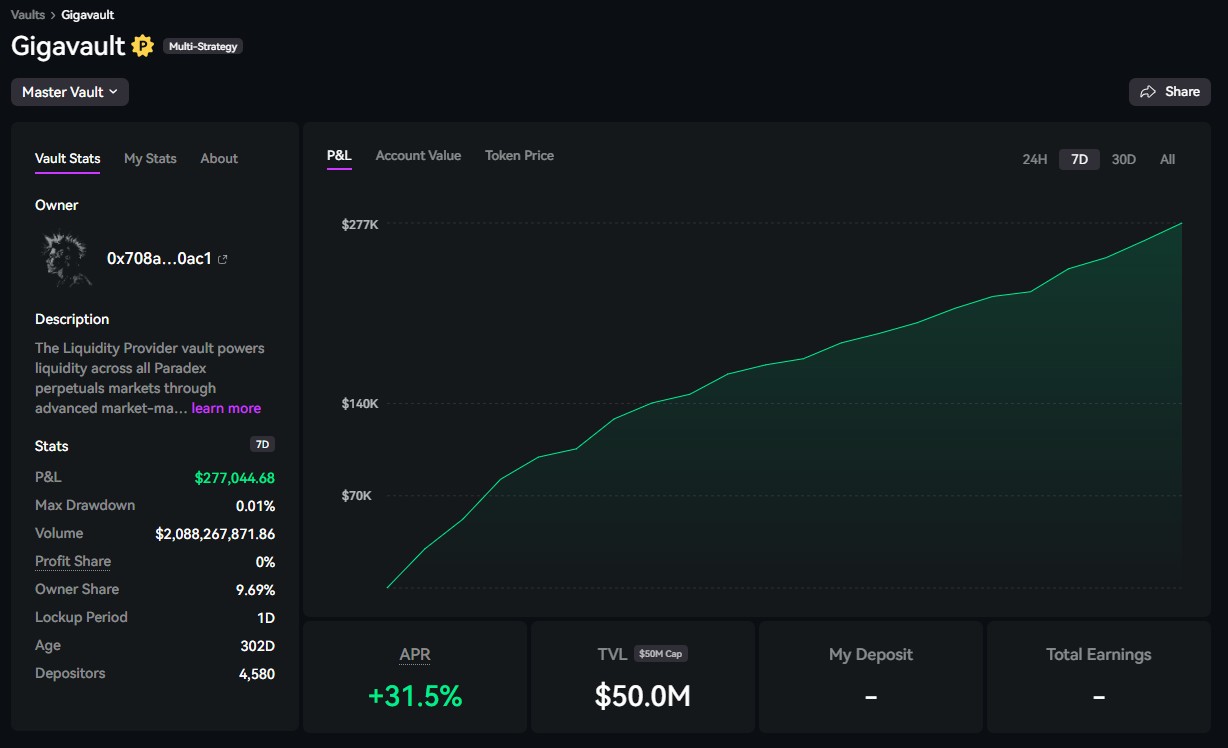1228x748 pixels.
Task: Click the APR label
Action: coord(415,654)
